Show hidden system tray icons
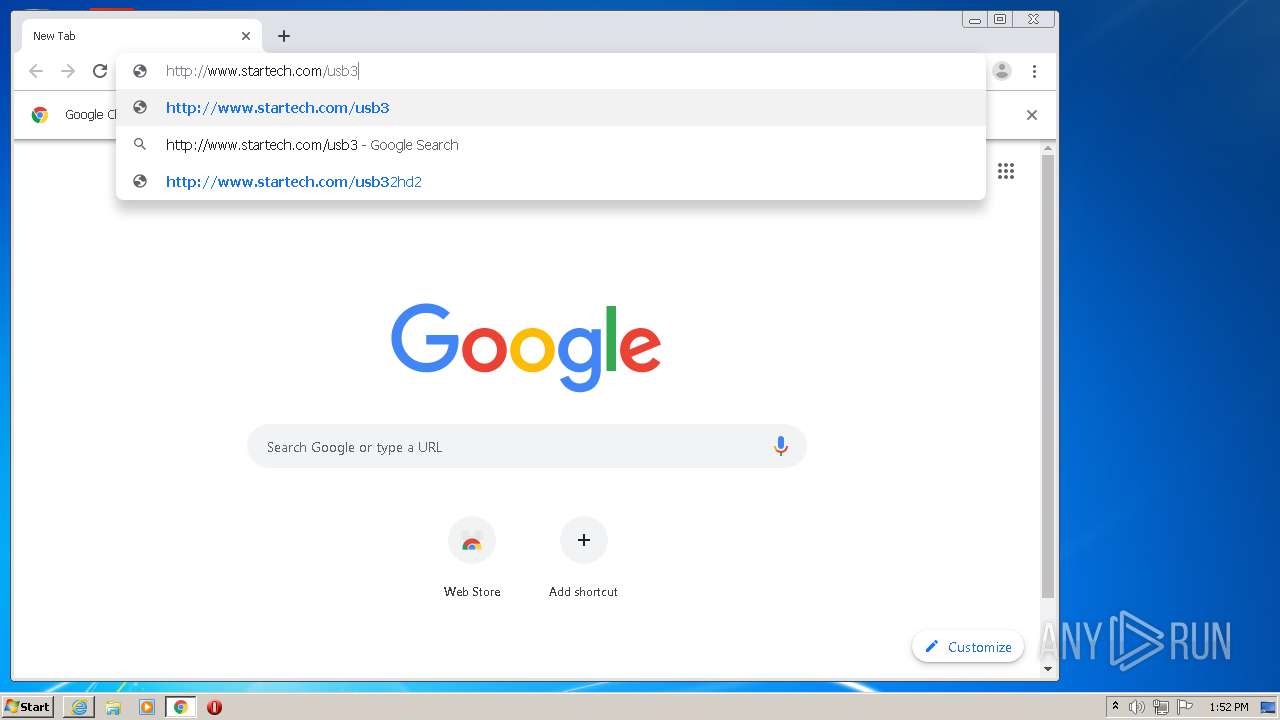The height and width of the screenshot is (720, 1280). 1115,707
